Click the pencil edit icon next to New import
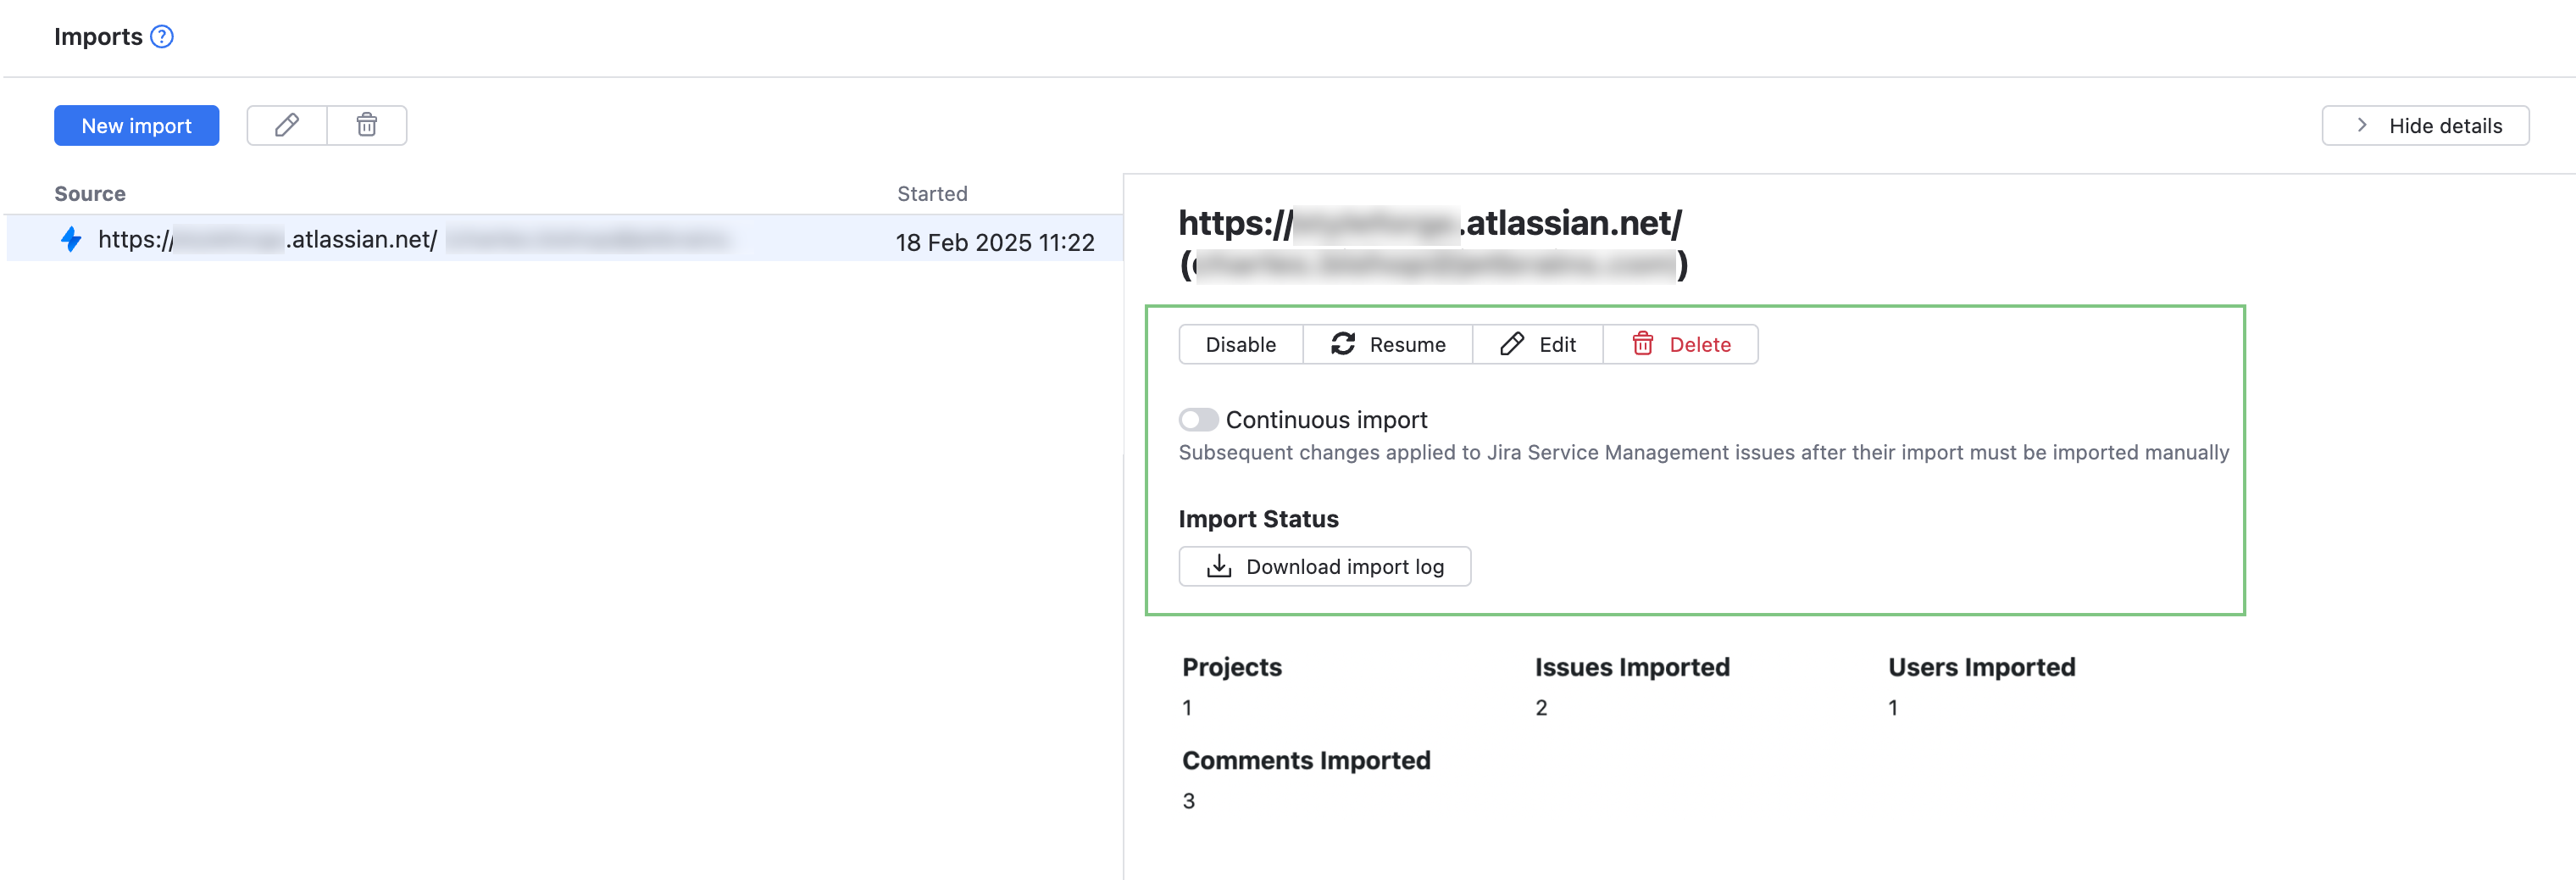 (x=287, y=125)
